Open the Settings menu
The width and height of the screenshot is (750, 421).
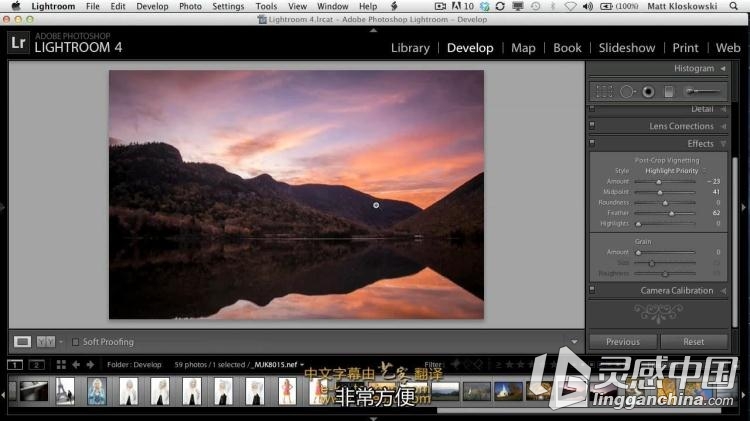click(228, 6)
